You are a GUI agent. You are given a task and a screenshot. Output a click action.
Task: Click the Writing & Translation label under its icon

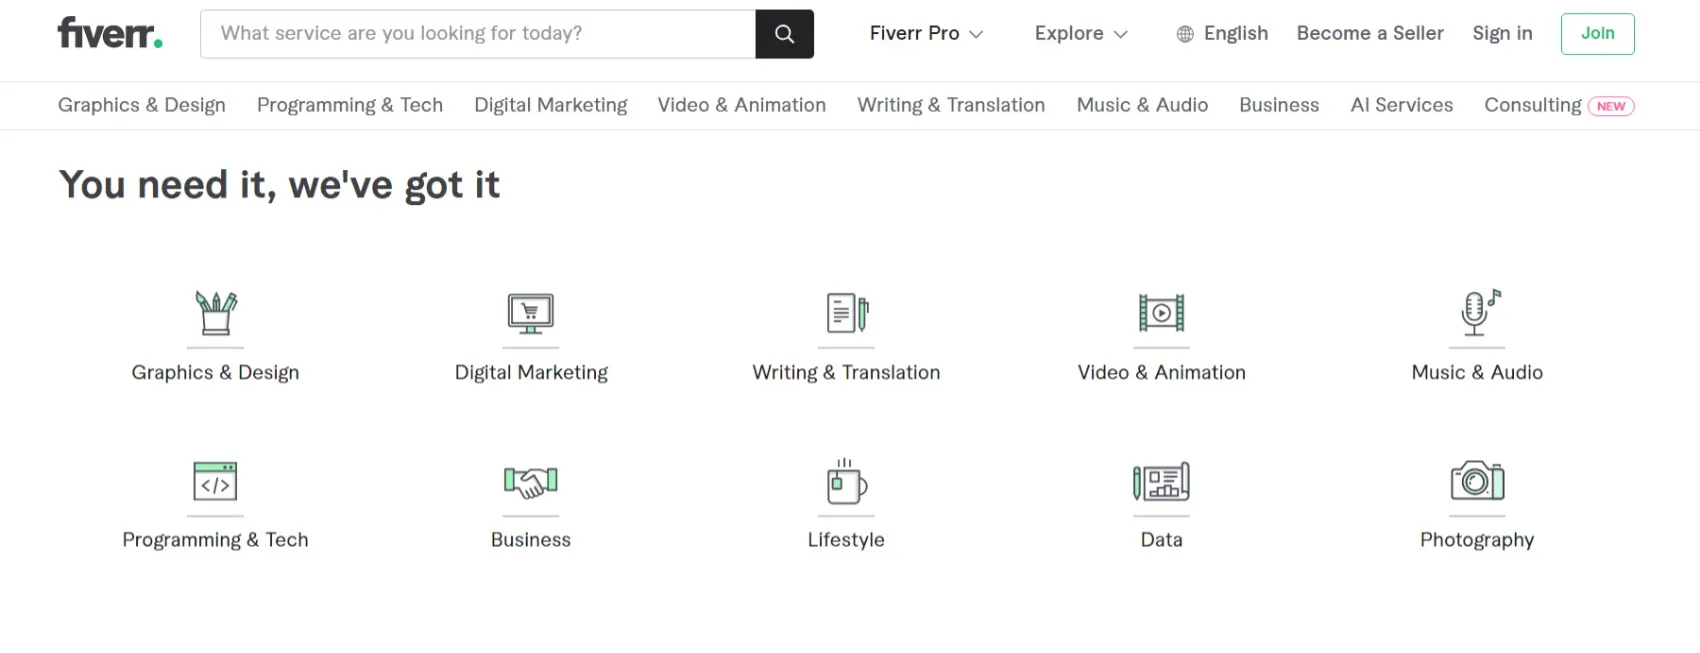coord(846,372)
